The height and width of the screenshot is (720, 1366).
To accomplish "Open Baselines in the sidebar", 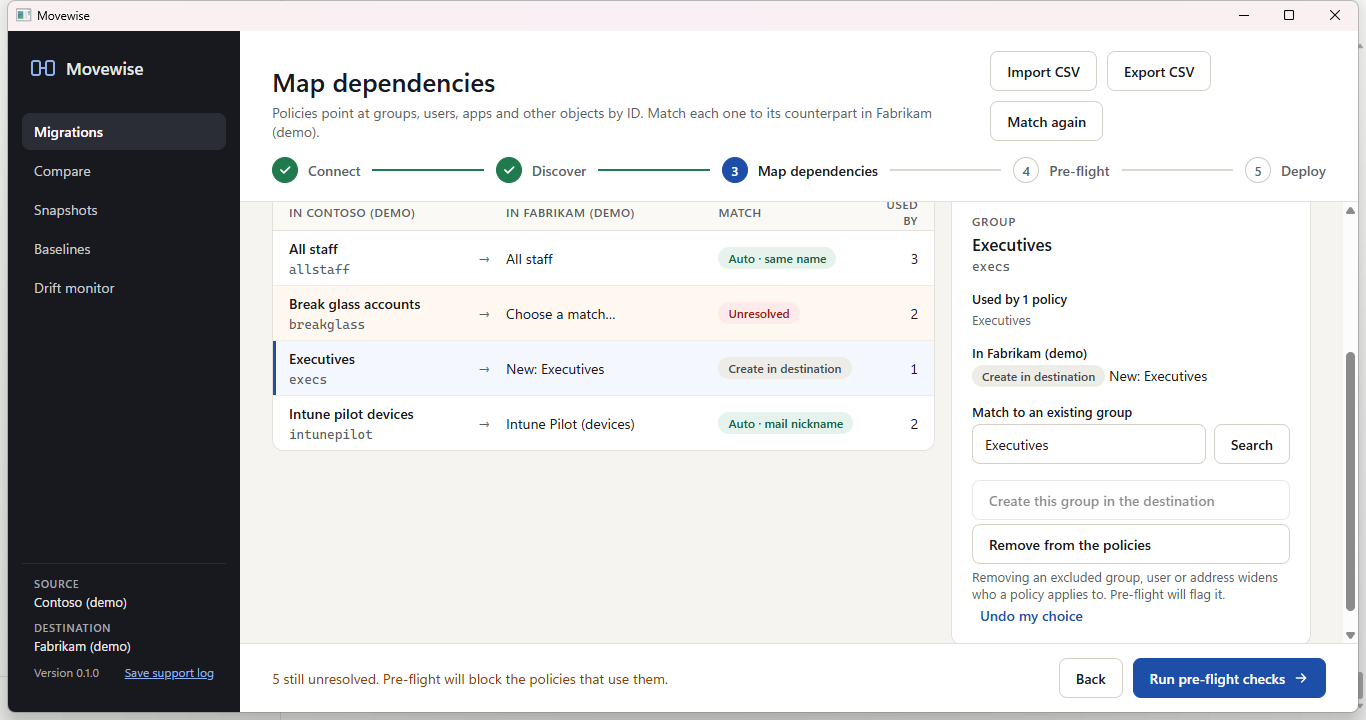I will [x=124, y=249].
